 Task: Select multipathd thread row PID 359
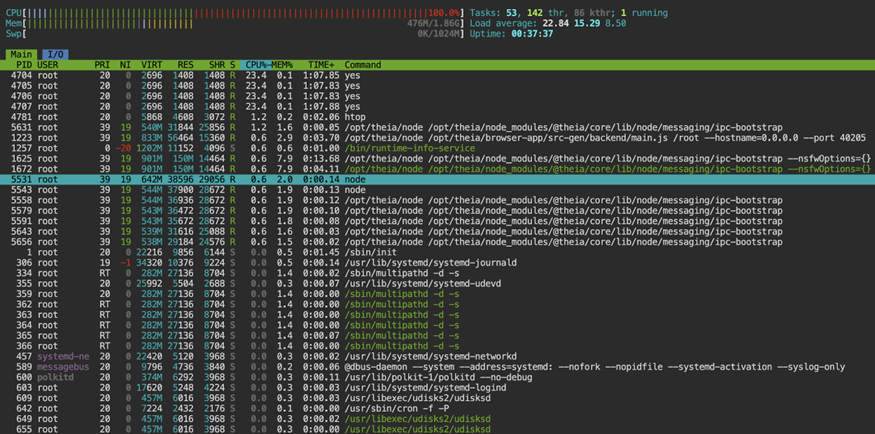[x=438, y=294]
